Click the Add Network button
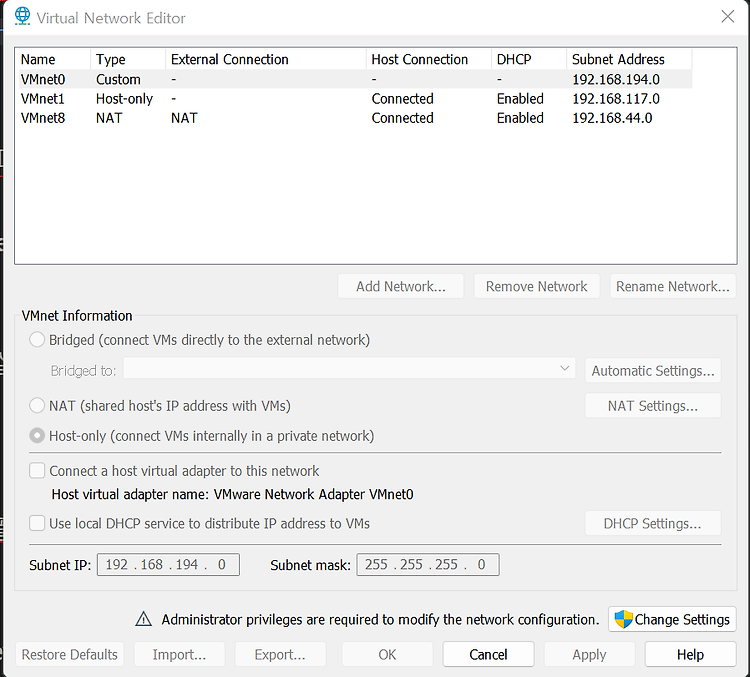750x677 pixels. pos(400,286)
